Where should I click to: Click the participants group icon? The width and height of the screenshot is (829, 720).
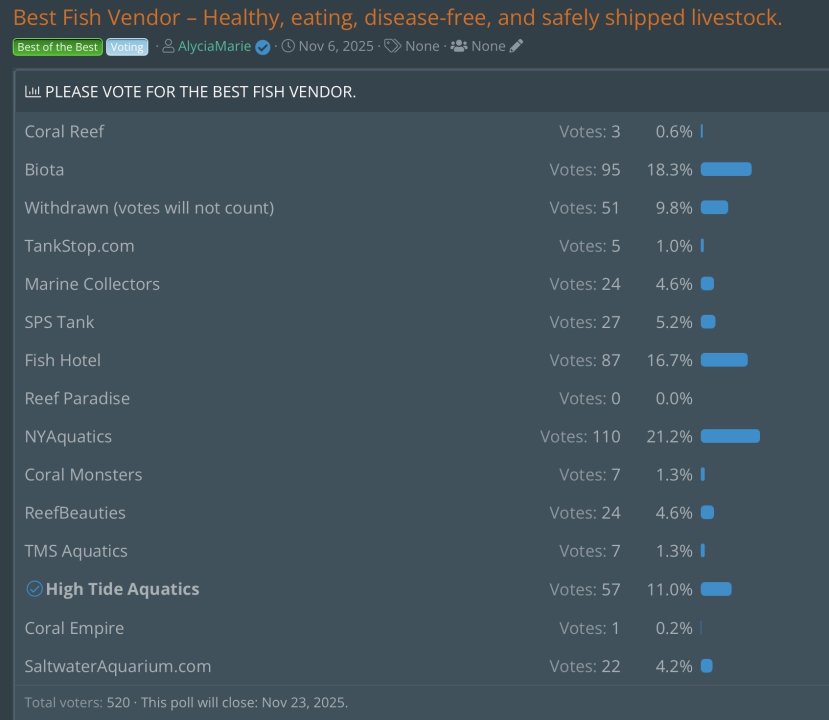click(459, 46)
